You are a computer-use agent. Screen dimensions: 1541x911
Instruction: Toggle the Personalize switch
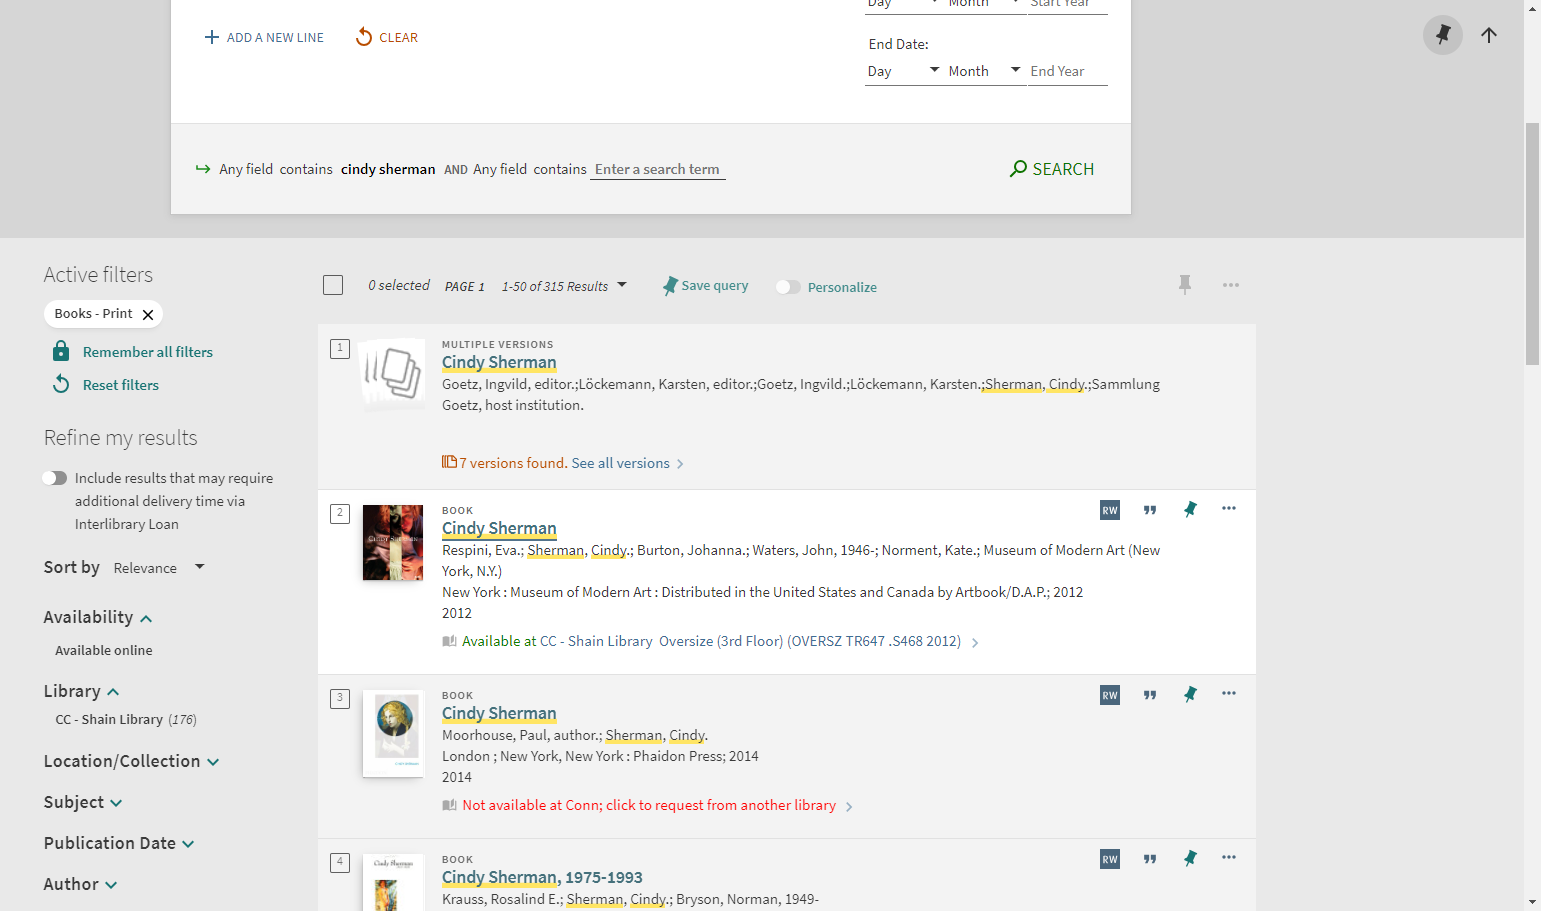[x=788, y=287]
